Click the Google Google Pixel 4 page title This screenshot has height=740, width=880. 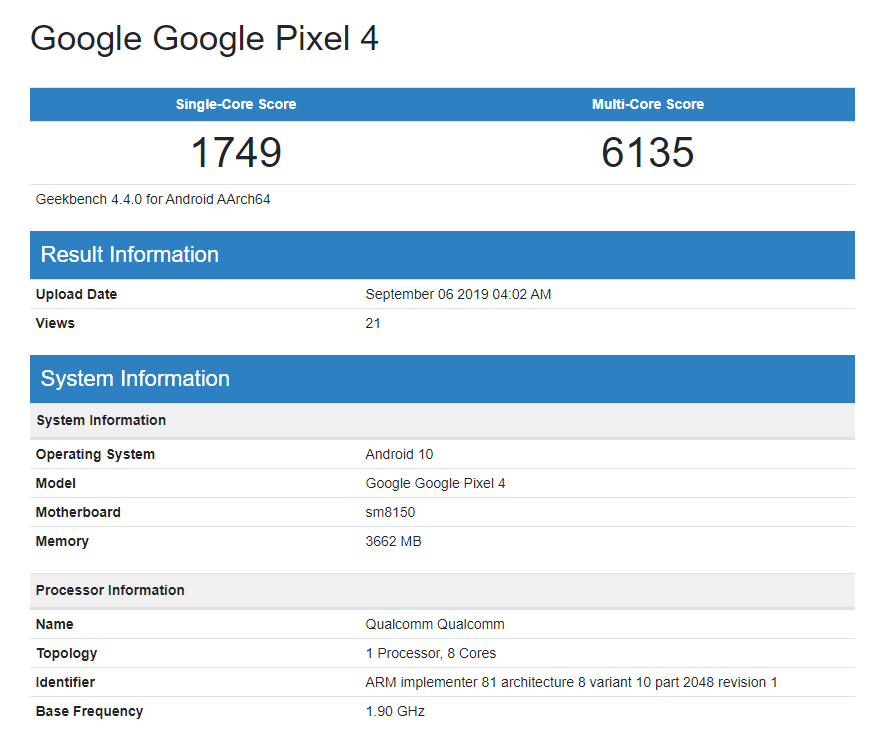tap(204, 39)
